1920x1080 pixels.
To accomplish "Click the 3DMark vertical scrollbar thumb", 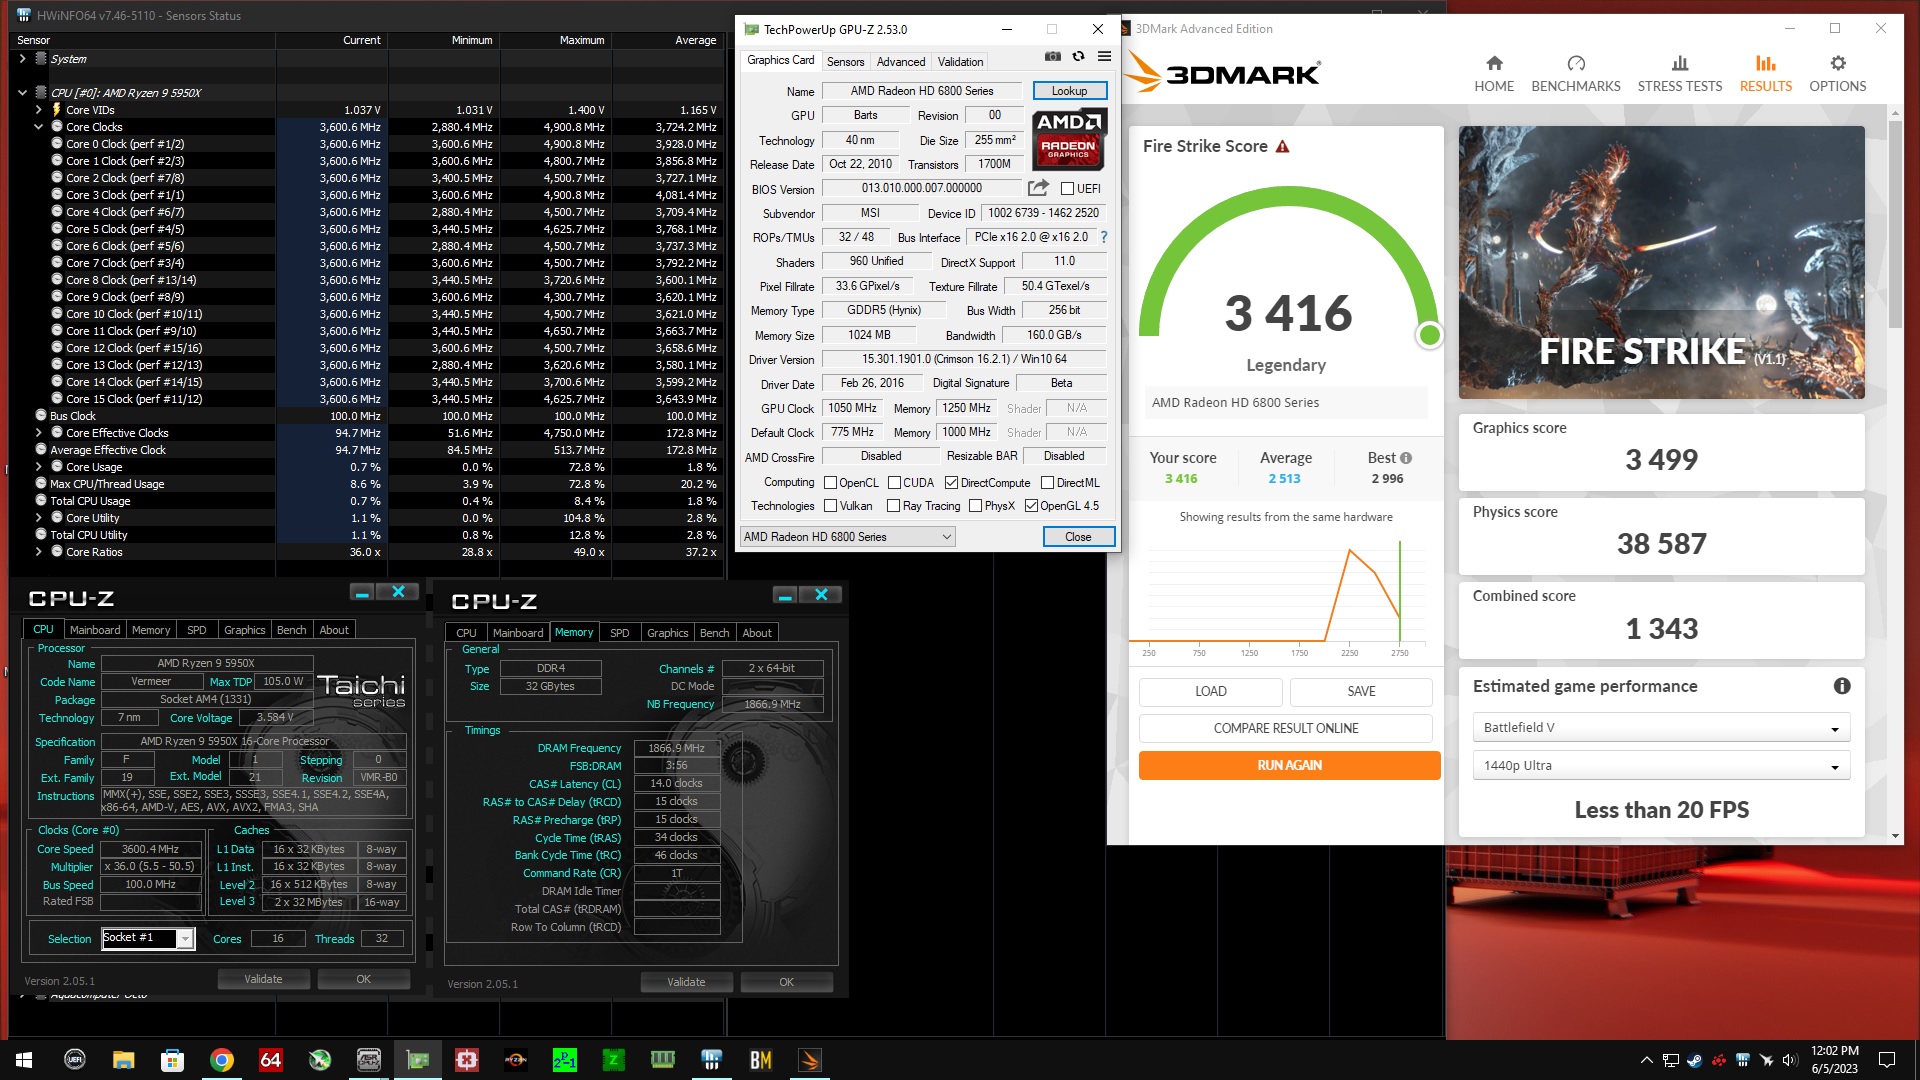I will [1895, 223].
